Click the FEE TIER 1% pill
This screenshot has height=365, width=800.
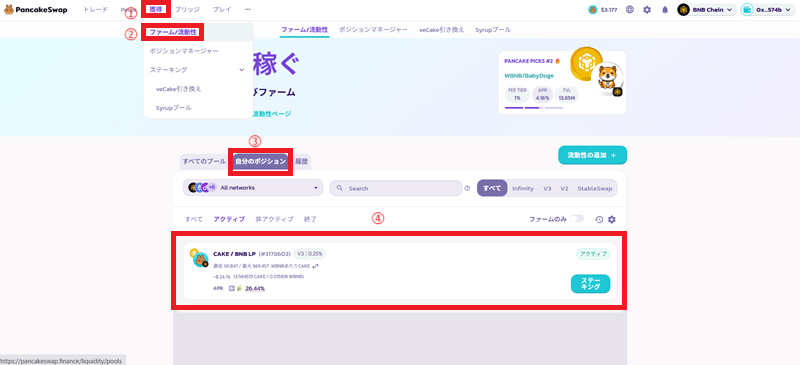517,94
